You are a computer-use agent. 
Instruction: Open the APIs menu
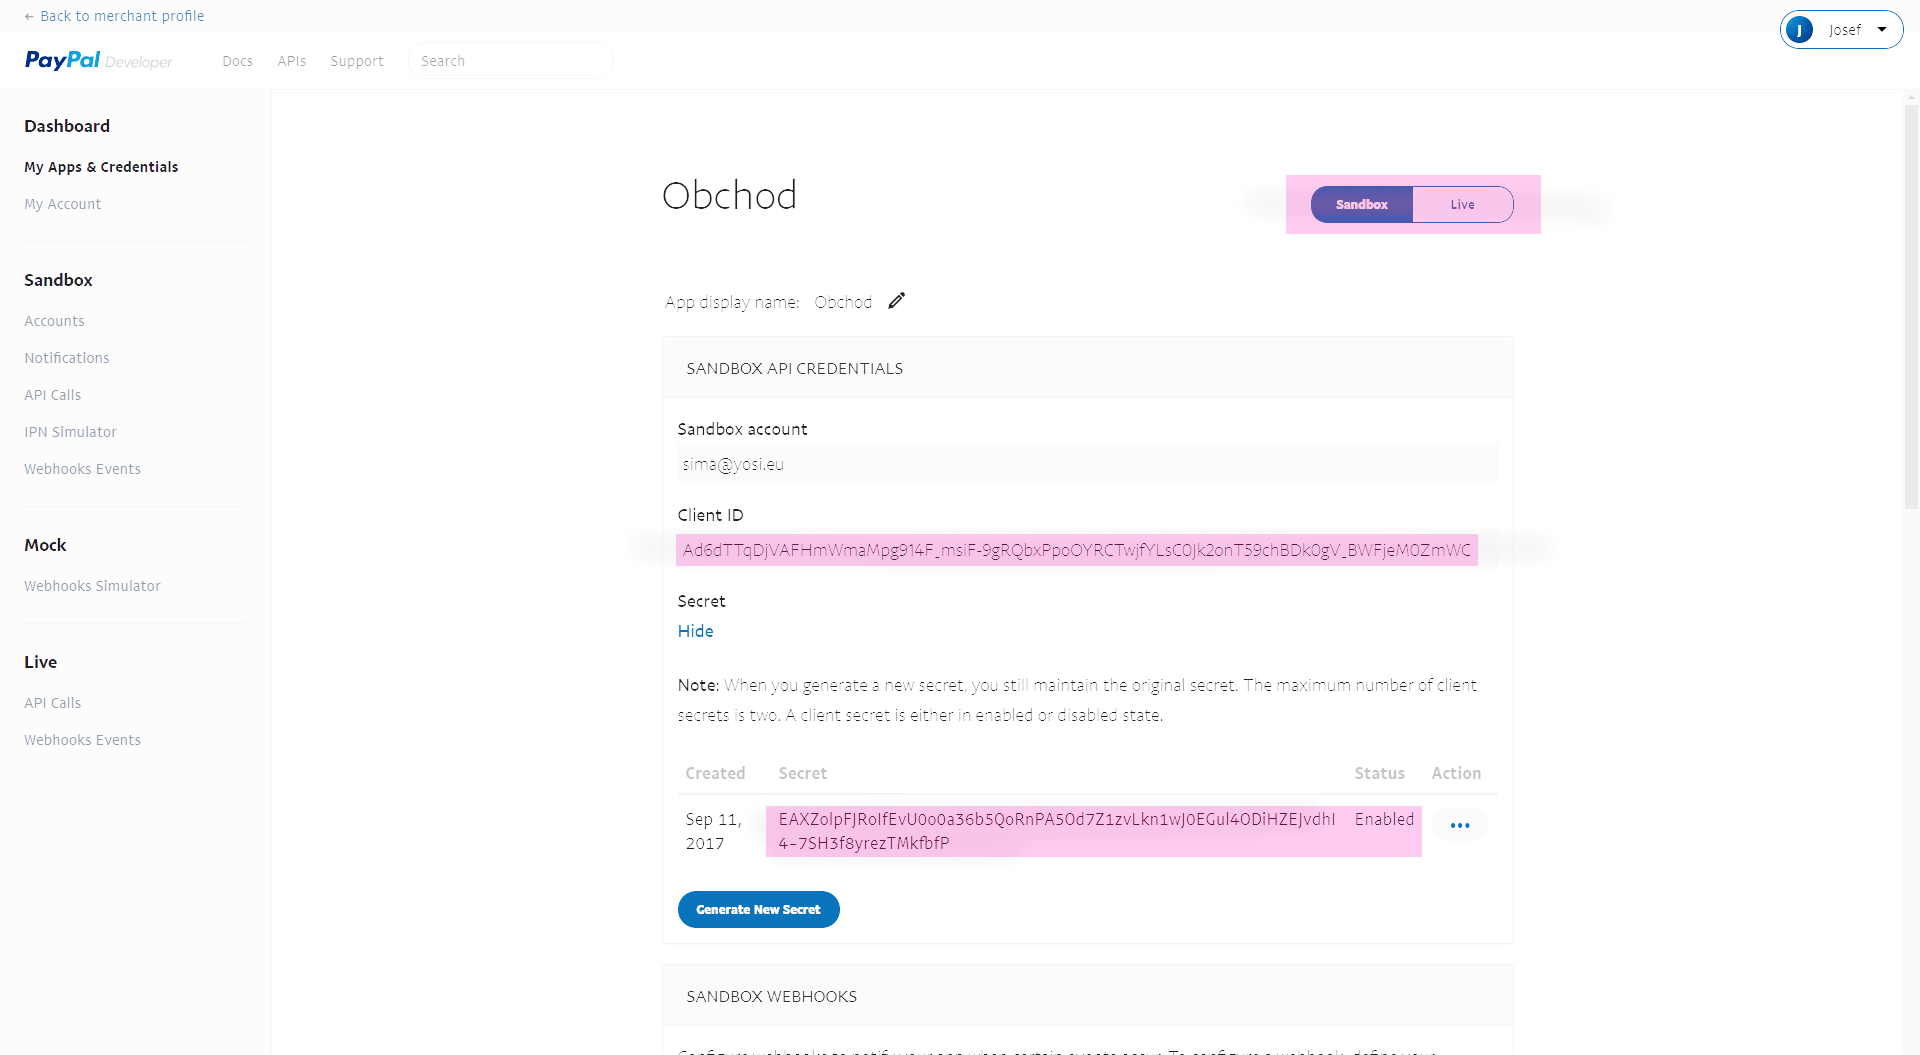[292, 61]
